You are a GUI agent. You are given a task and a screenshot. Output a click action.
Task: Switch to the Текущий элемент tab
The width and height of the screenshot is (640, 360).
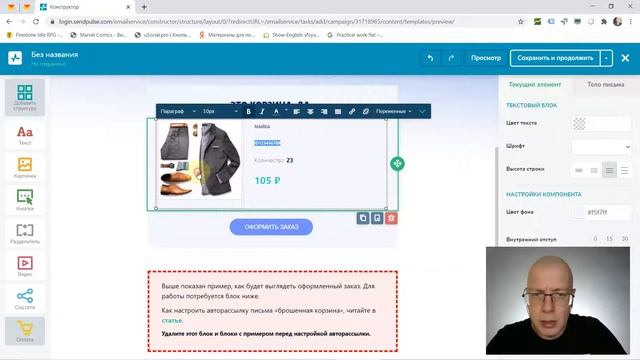(x=535, y=84)
